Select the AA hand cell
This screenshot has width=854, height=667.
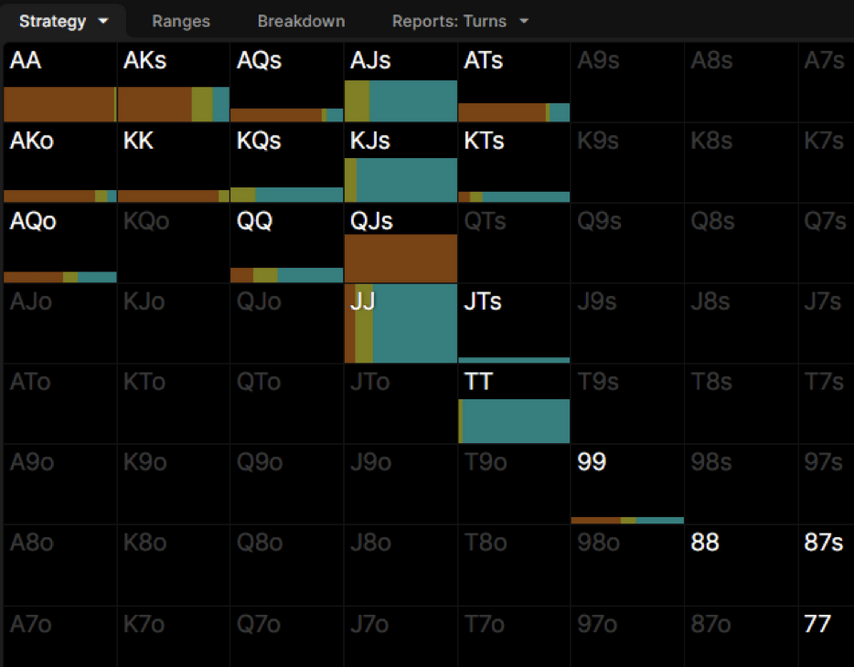point(60,82)
